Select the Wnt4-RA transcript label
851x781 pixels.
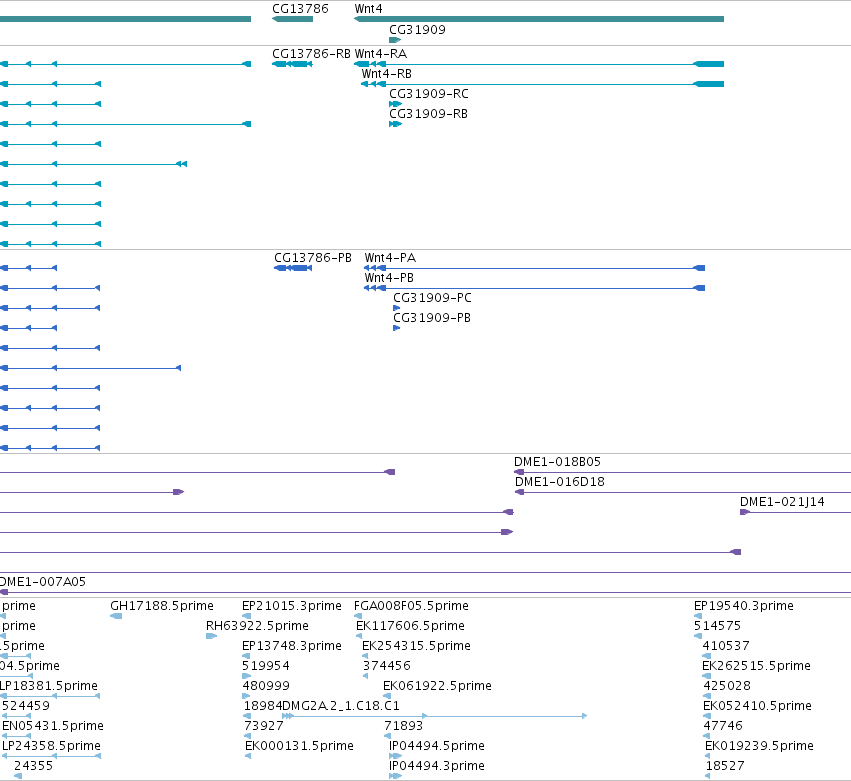[381, 54]
